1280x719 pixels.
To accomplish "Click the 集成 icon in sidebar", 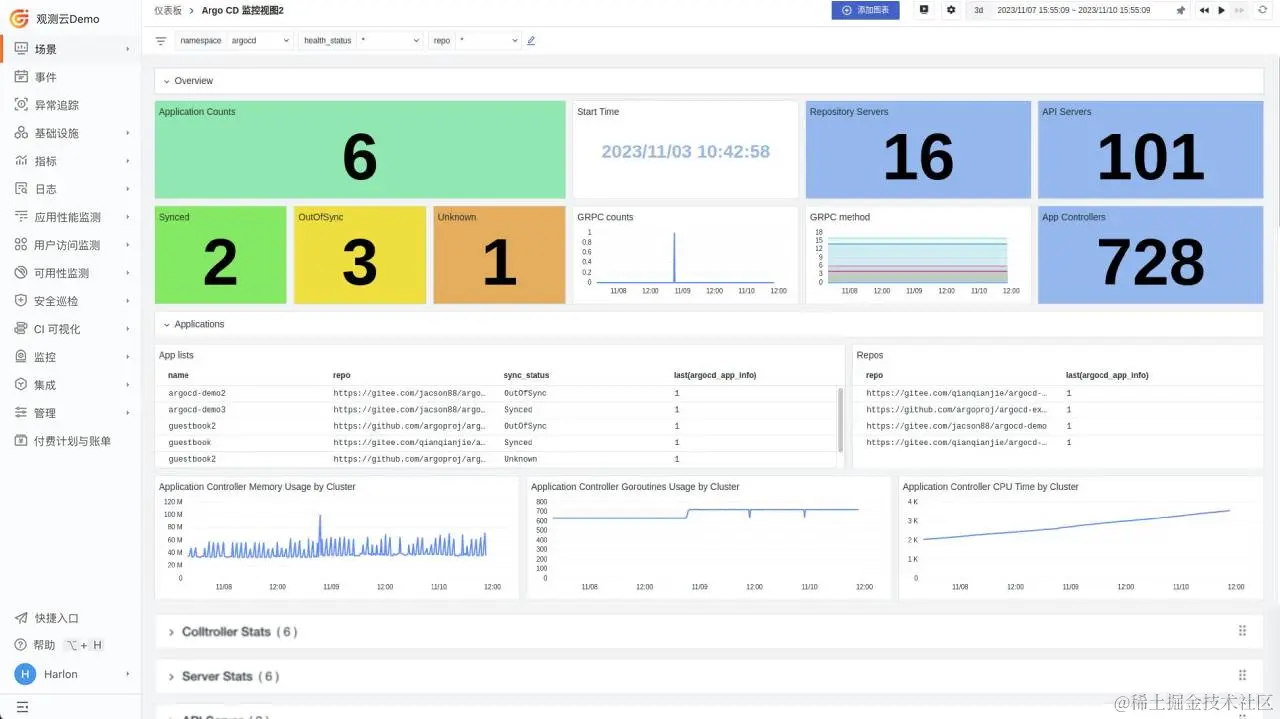I will click(x=21, y=385).
